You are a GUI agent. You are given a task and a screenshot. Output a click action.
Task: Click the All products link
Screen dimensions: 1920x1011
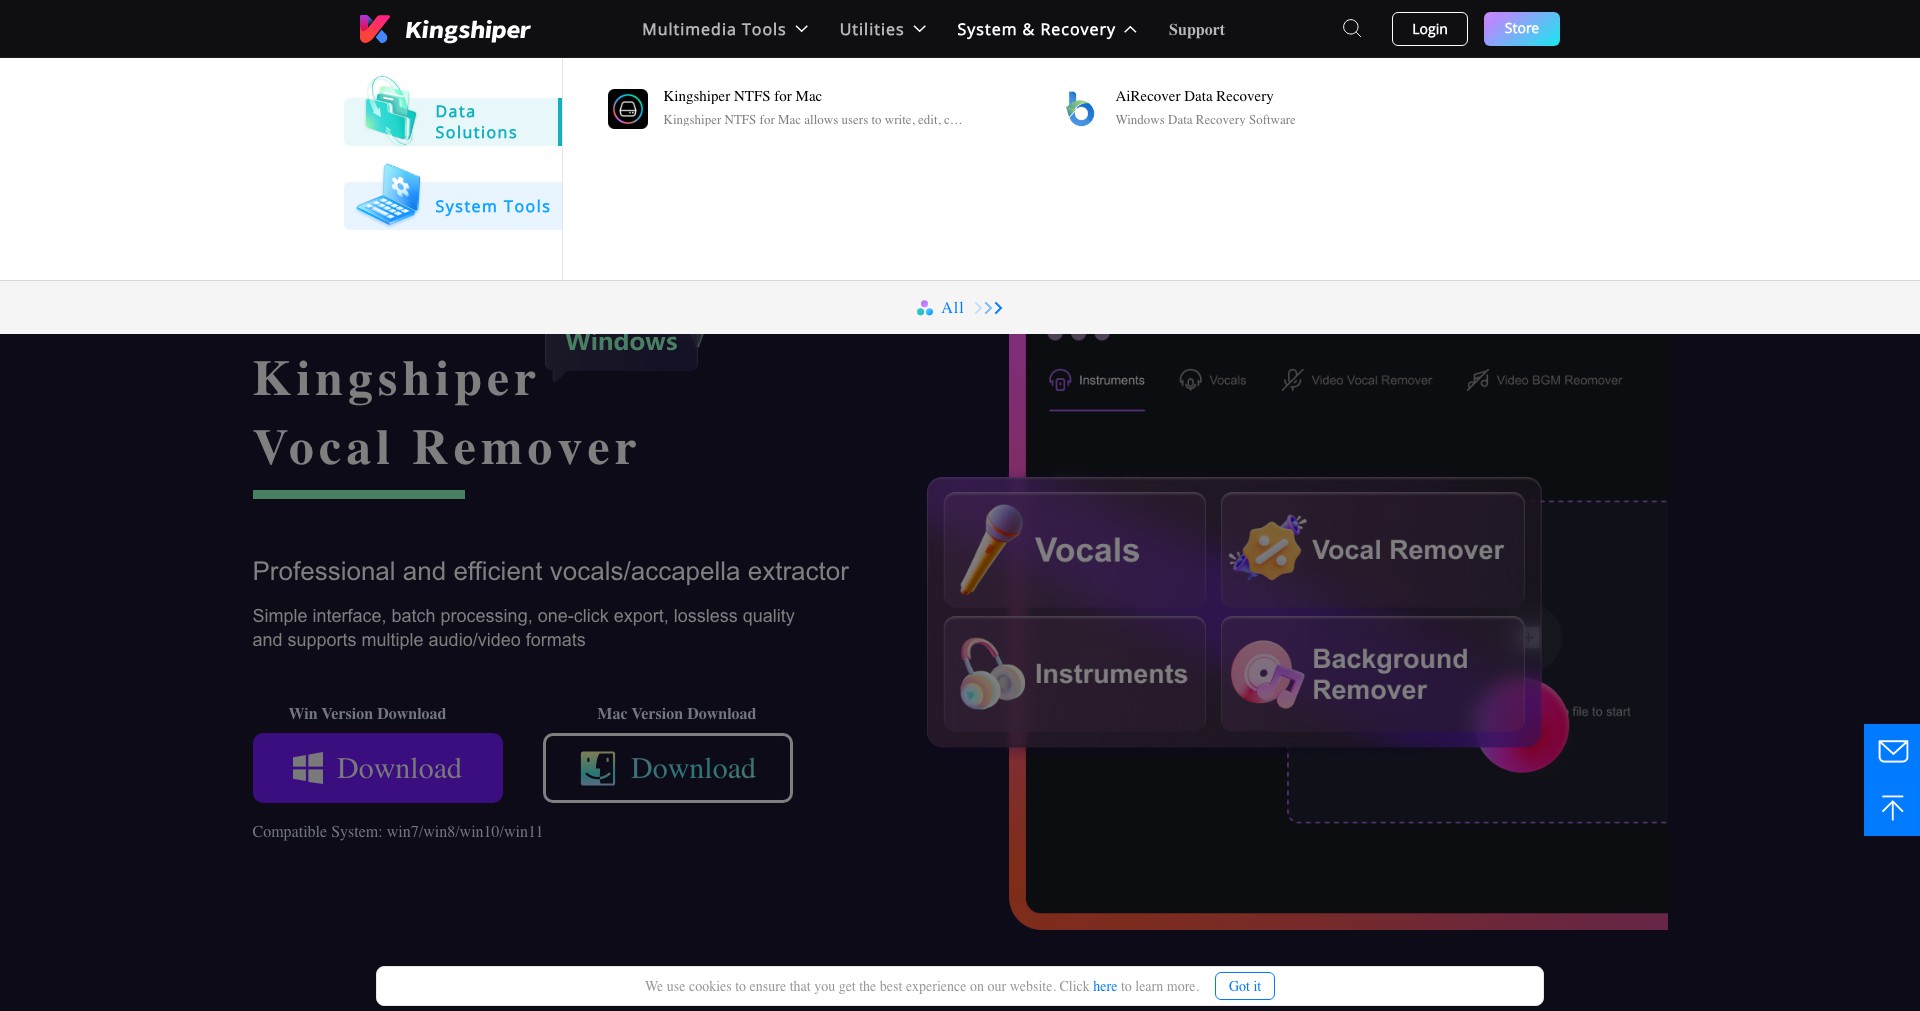point(960,308)
